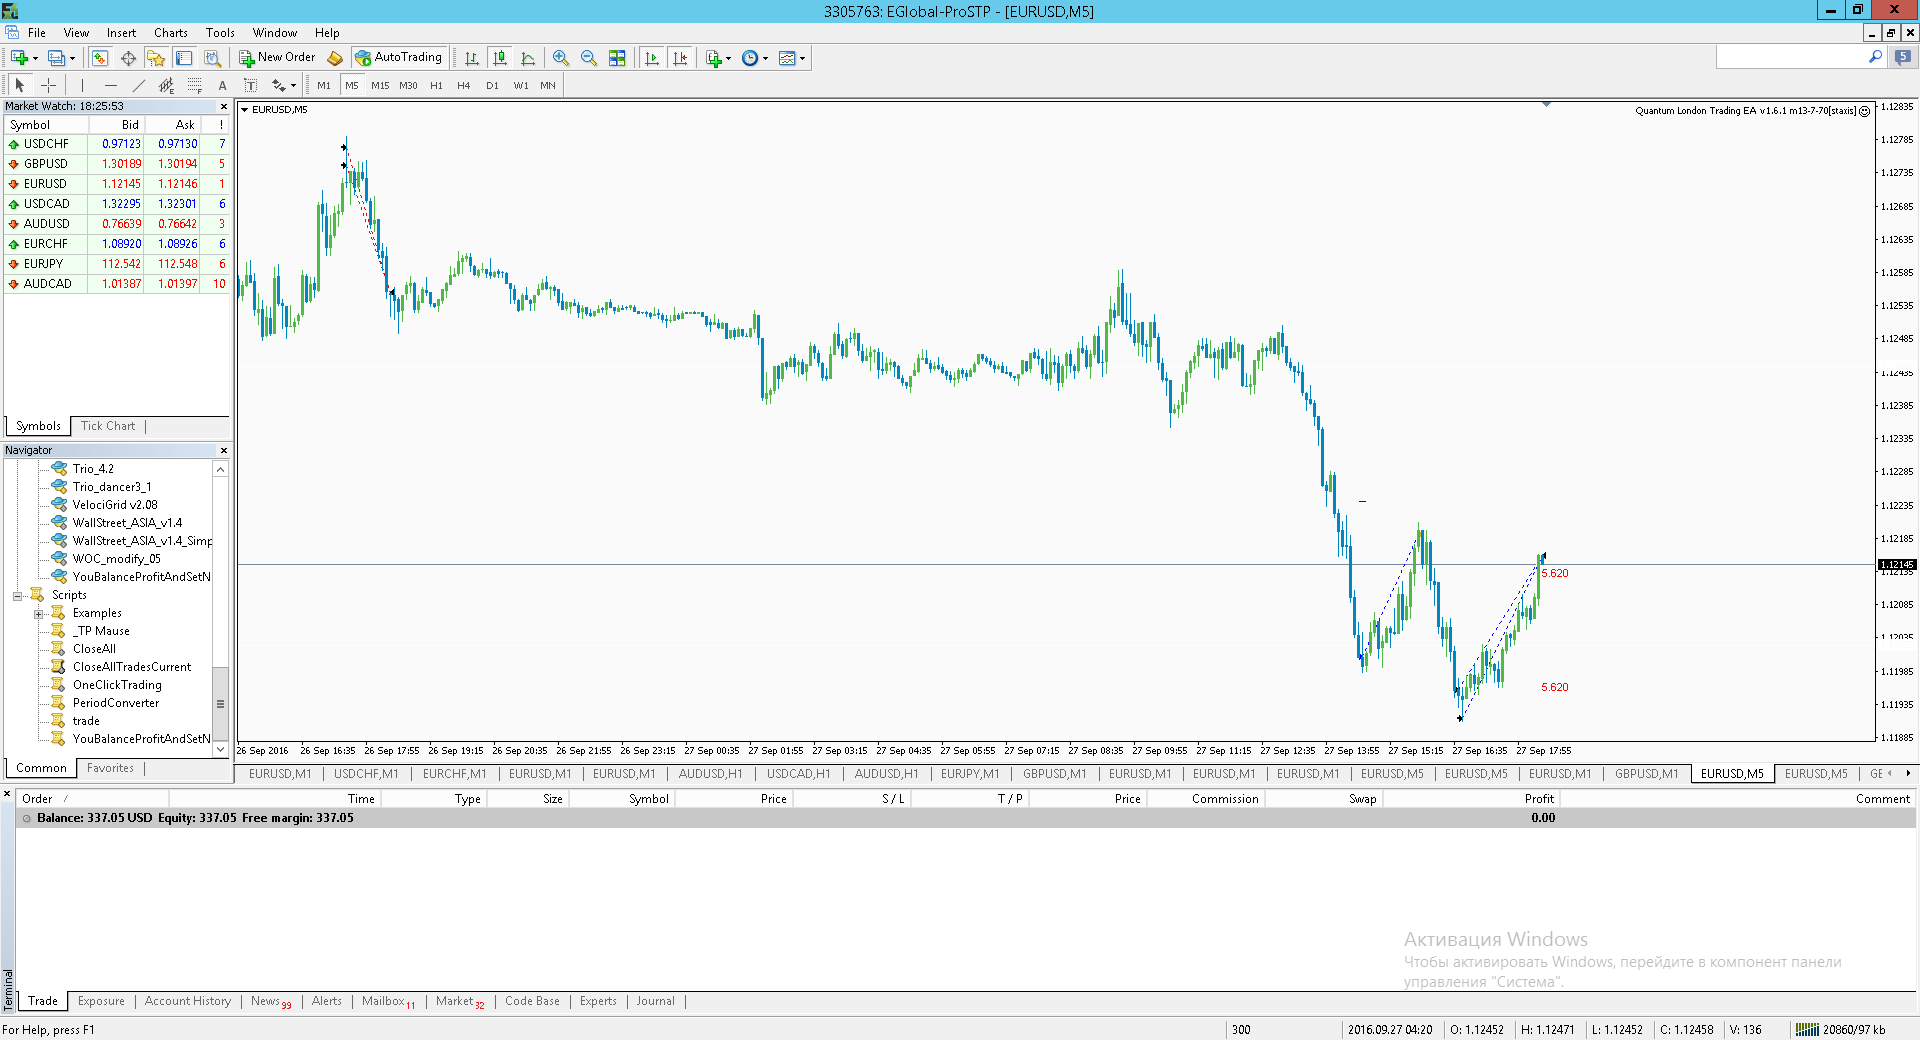Select the crosshair tool
1920x1040 pixels.
tap(48, 85)
